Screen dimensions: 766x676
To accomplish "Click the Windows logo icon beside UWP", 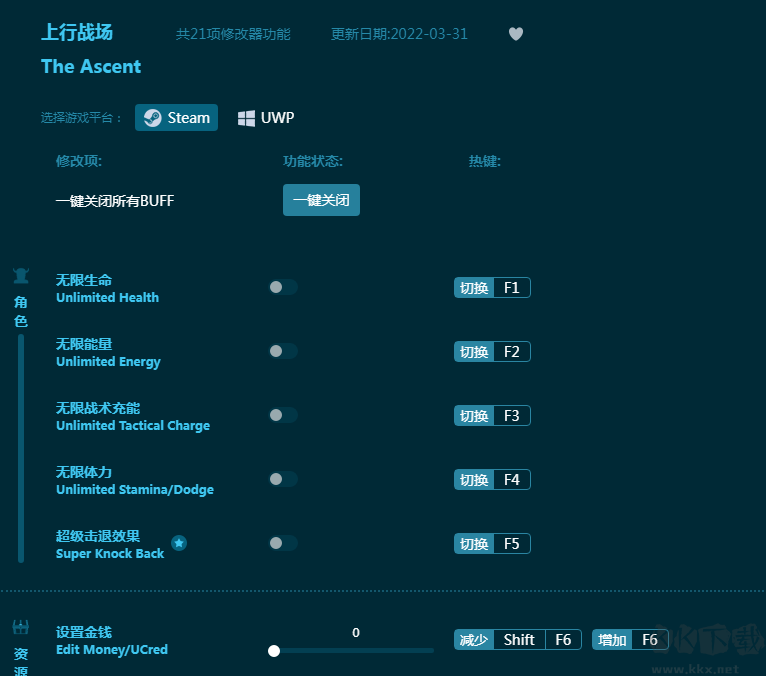I will coord(246,118).
